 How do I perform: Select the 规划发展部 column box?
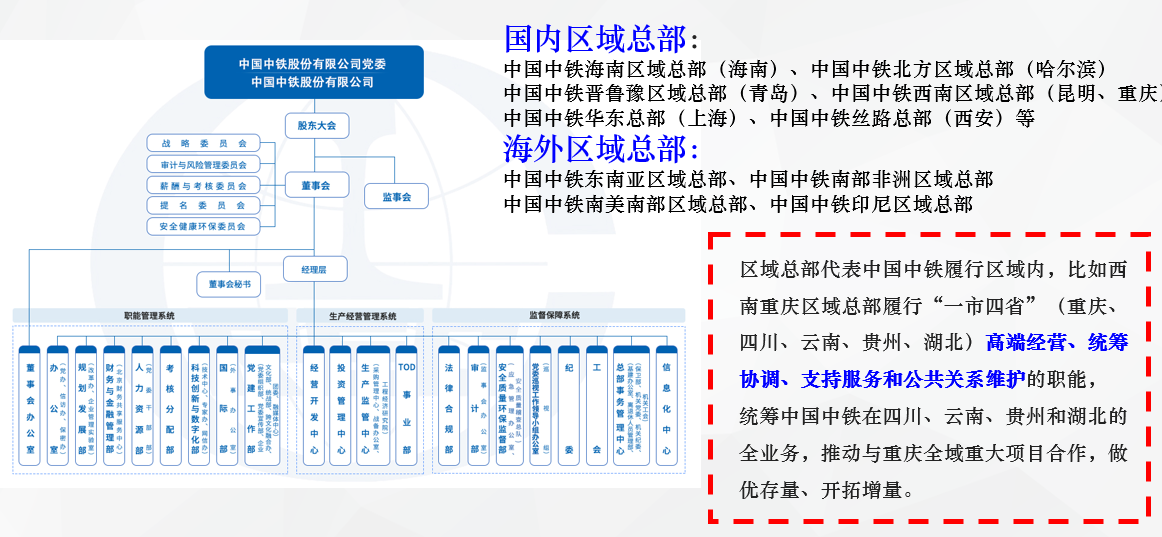(86, 406)
